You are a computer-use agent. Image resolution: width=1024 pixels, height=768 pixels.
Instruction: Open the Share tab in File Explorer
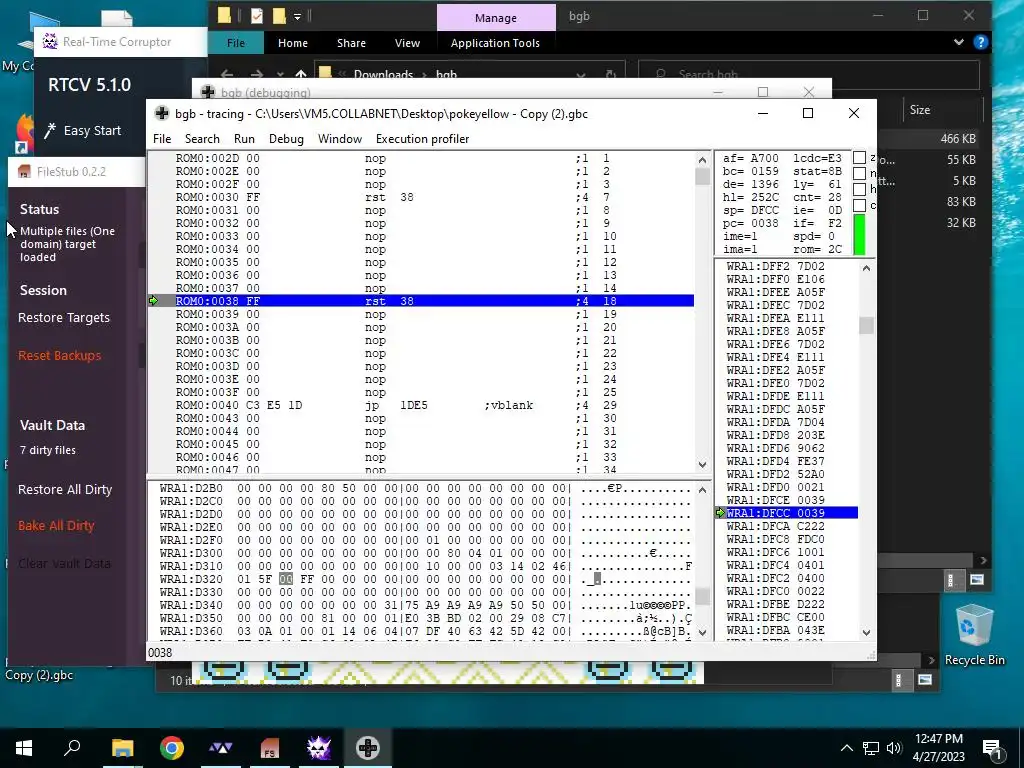tap(351, 43)
